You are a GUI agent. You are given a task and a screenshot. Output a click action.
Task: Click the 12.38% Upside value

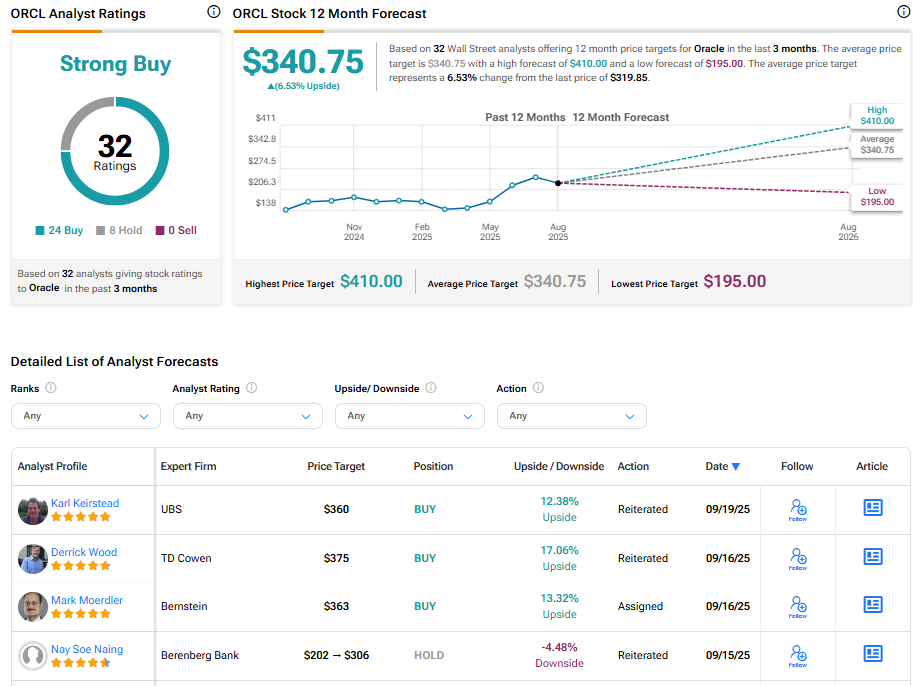pyautogui.click(x=560, y=509)
